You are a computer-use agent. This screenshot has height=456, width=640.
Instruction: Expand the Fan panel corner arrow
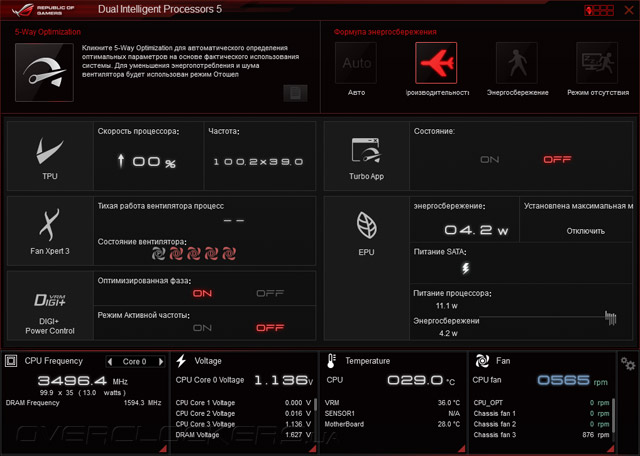610,449
